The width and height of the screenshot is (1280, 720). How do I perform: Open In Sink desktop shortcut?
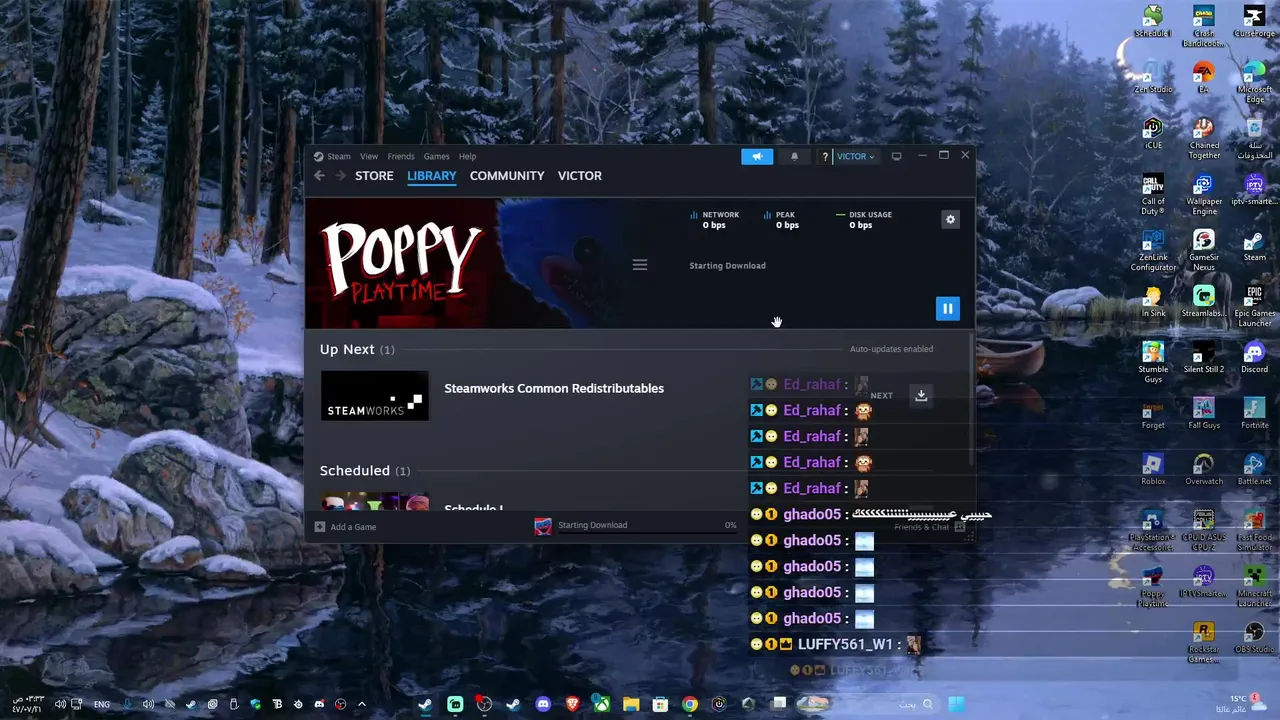pos(1153,301)
